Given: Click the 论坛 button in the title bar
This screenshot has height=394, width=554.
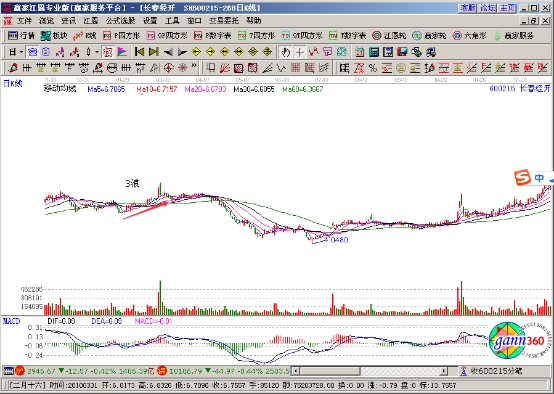Looking at the screenshot, I should pos(488,8).
